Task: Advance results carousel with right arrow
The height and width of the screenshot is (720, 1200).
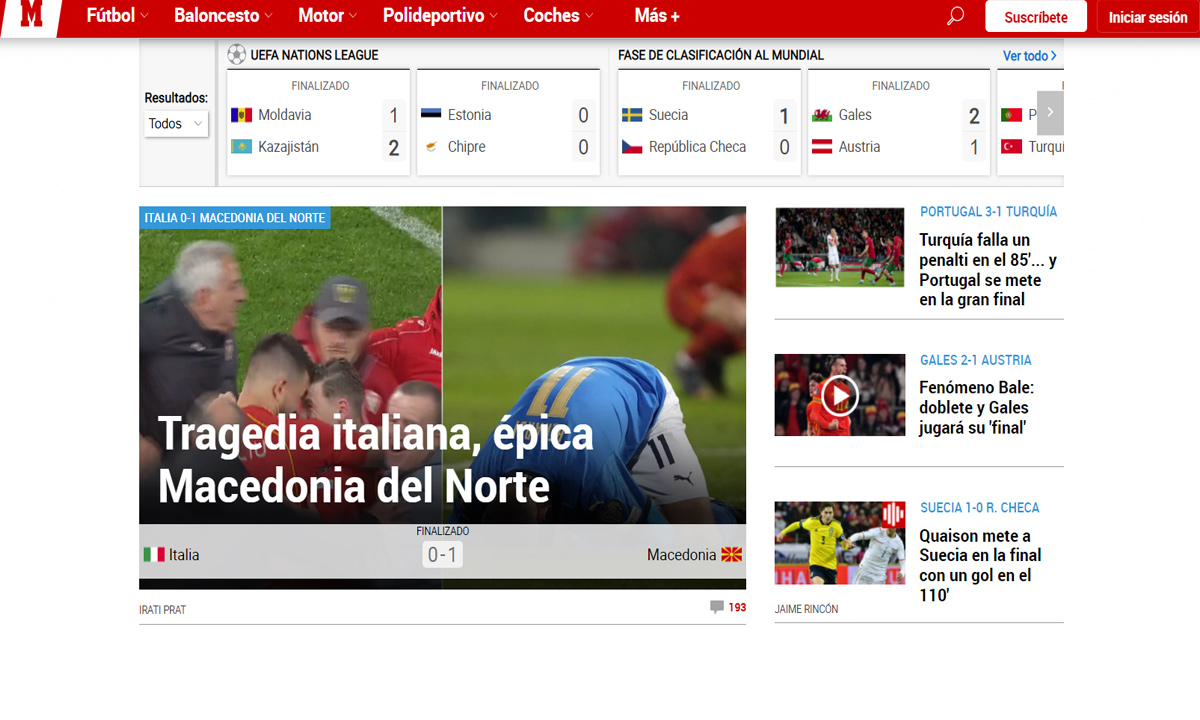Action: pos(1050,113)
